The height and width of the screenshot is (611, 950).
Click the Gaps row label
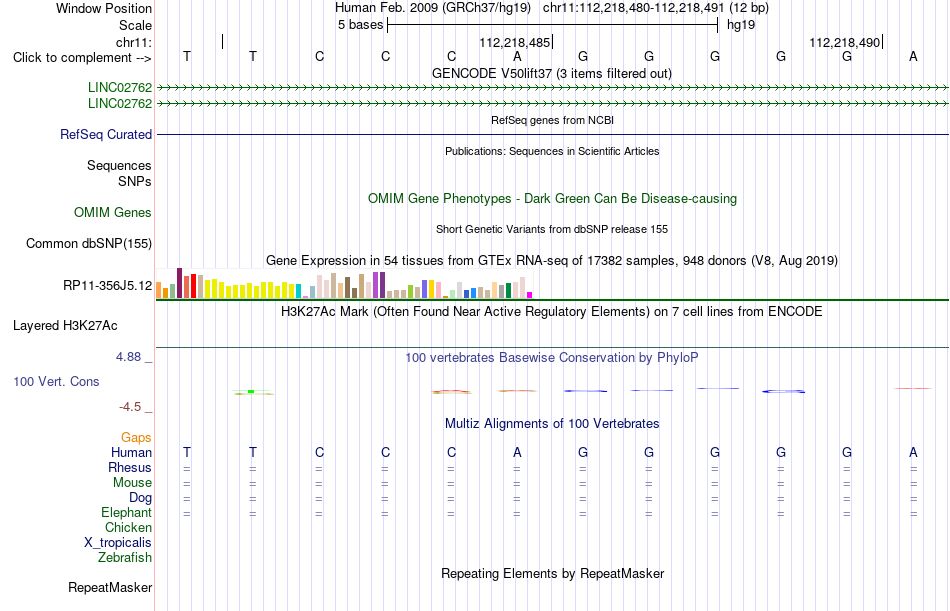[x=136, y=438]
